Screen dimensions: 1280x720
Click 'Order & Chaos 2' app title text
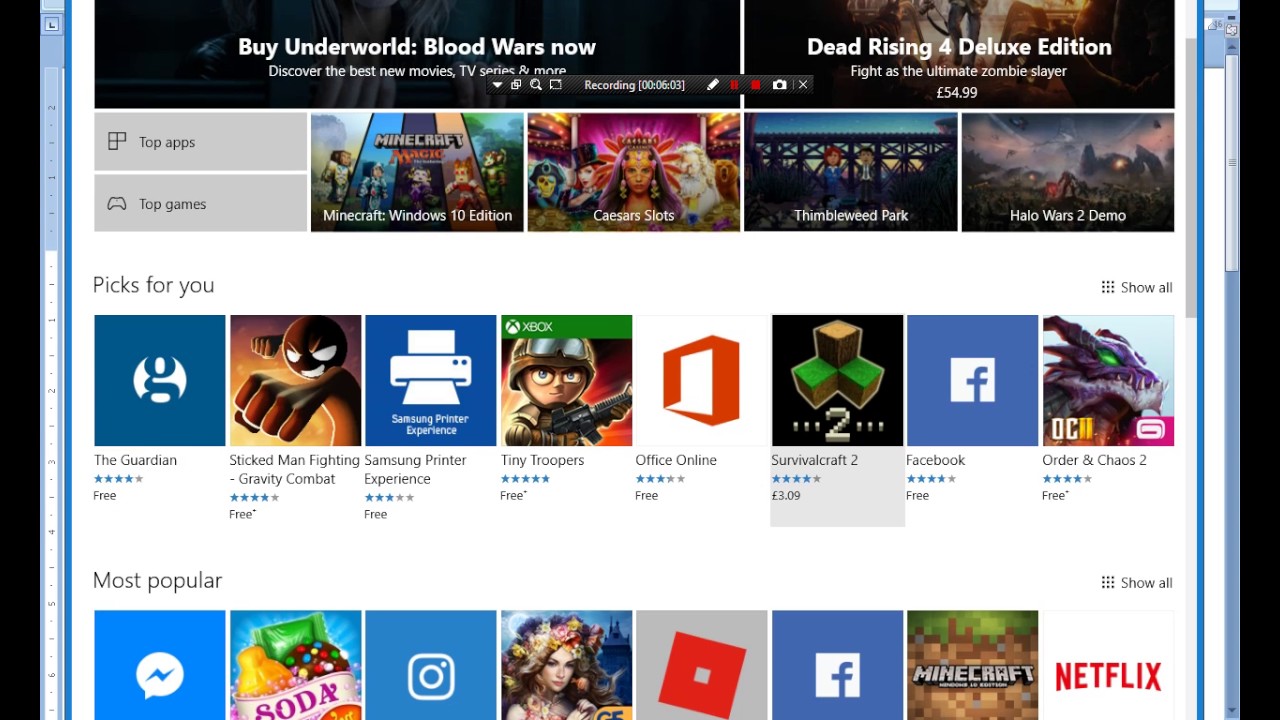1094,460
